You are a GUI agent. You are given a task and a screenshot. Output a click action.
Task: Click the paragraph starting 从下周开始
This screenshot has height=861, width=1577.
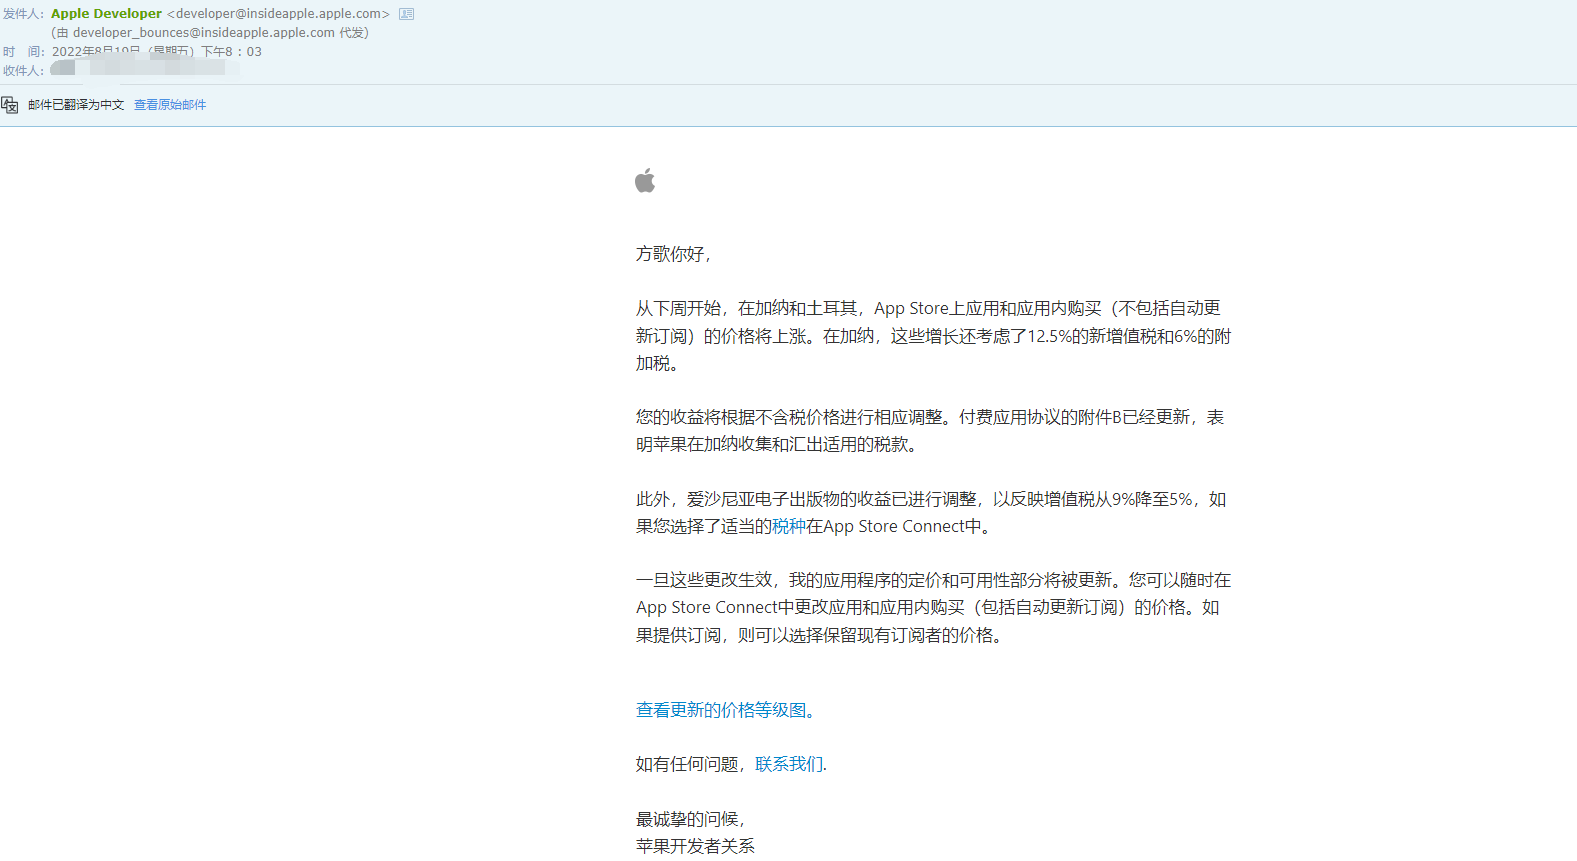933,336
